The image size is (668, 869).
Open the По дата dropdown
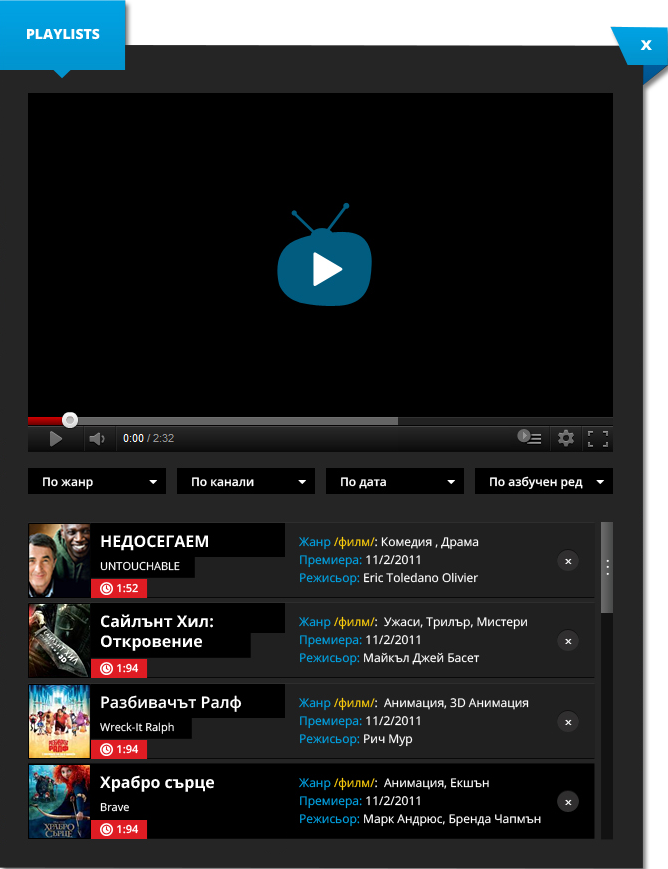coord(395,482)
